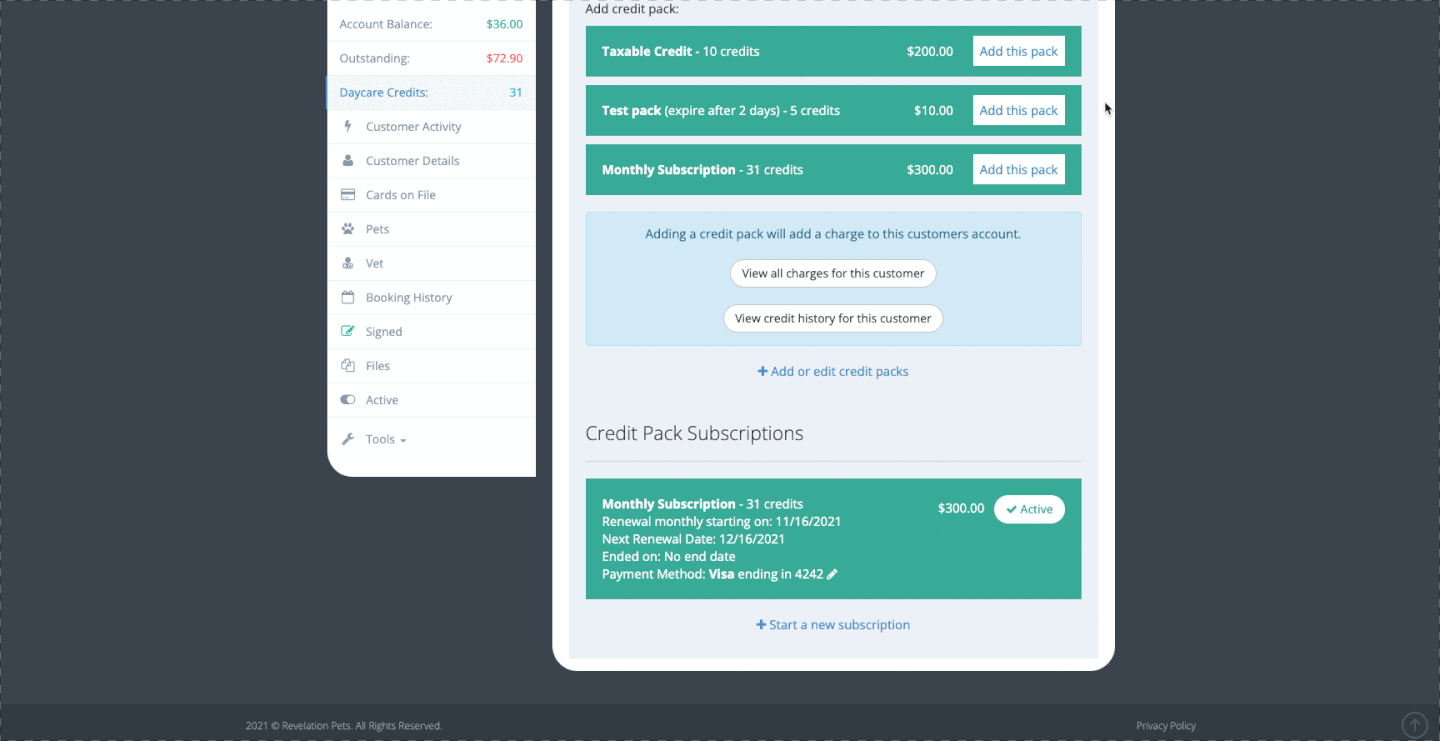Screen dimensions: 1440x741
Task: Click the Signed pen-and-paper icon
Action: click(348, 331)
